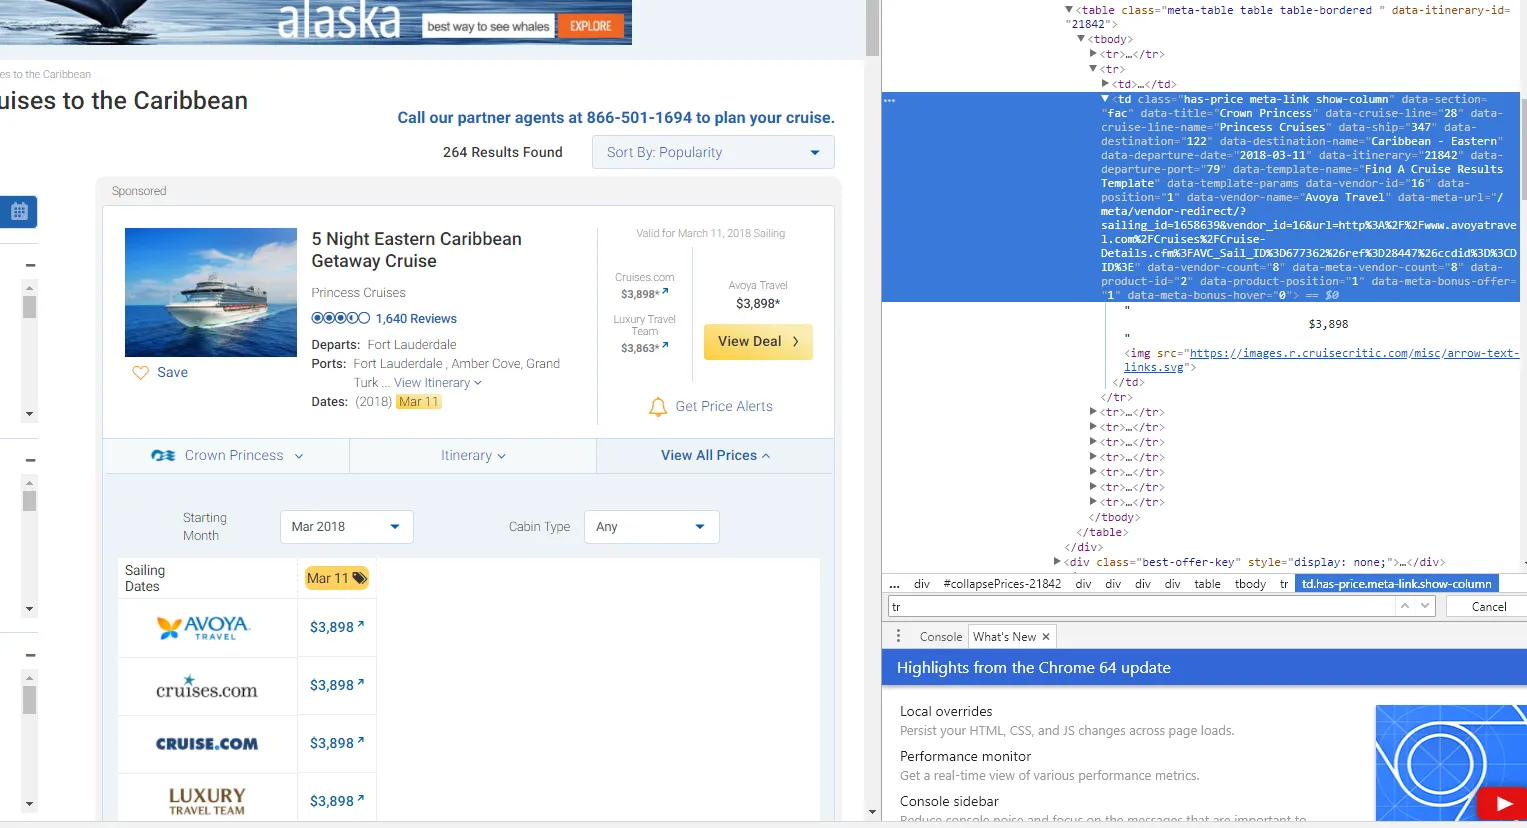Click the heart Save icon

(140, 373)
